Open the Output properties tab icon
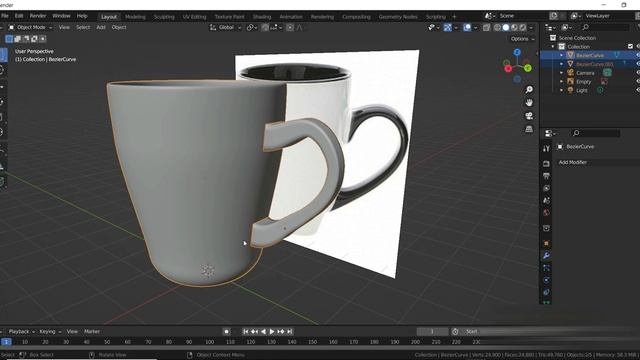The width and height of the screenshot is (640, 360). 547,176
